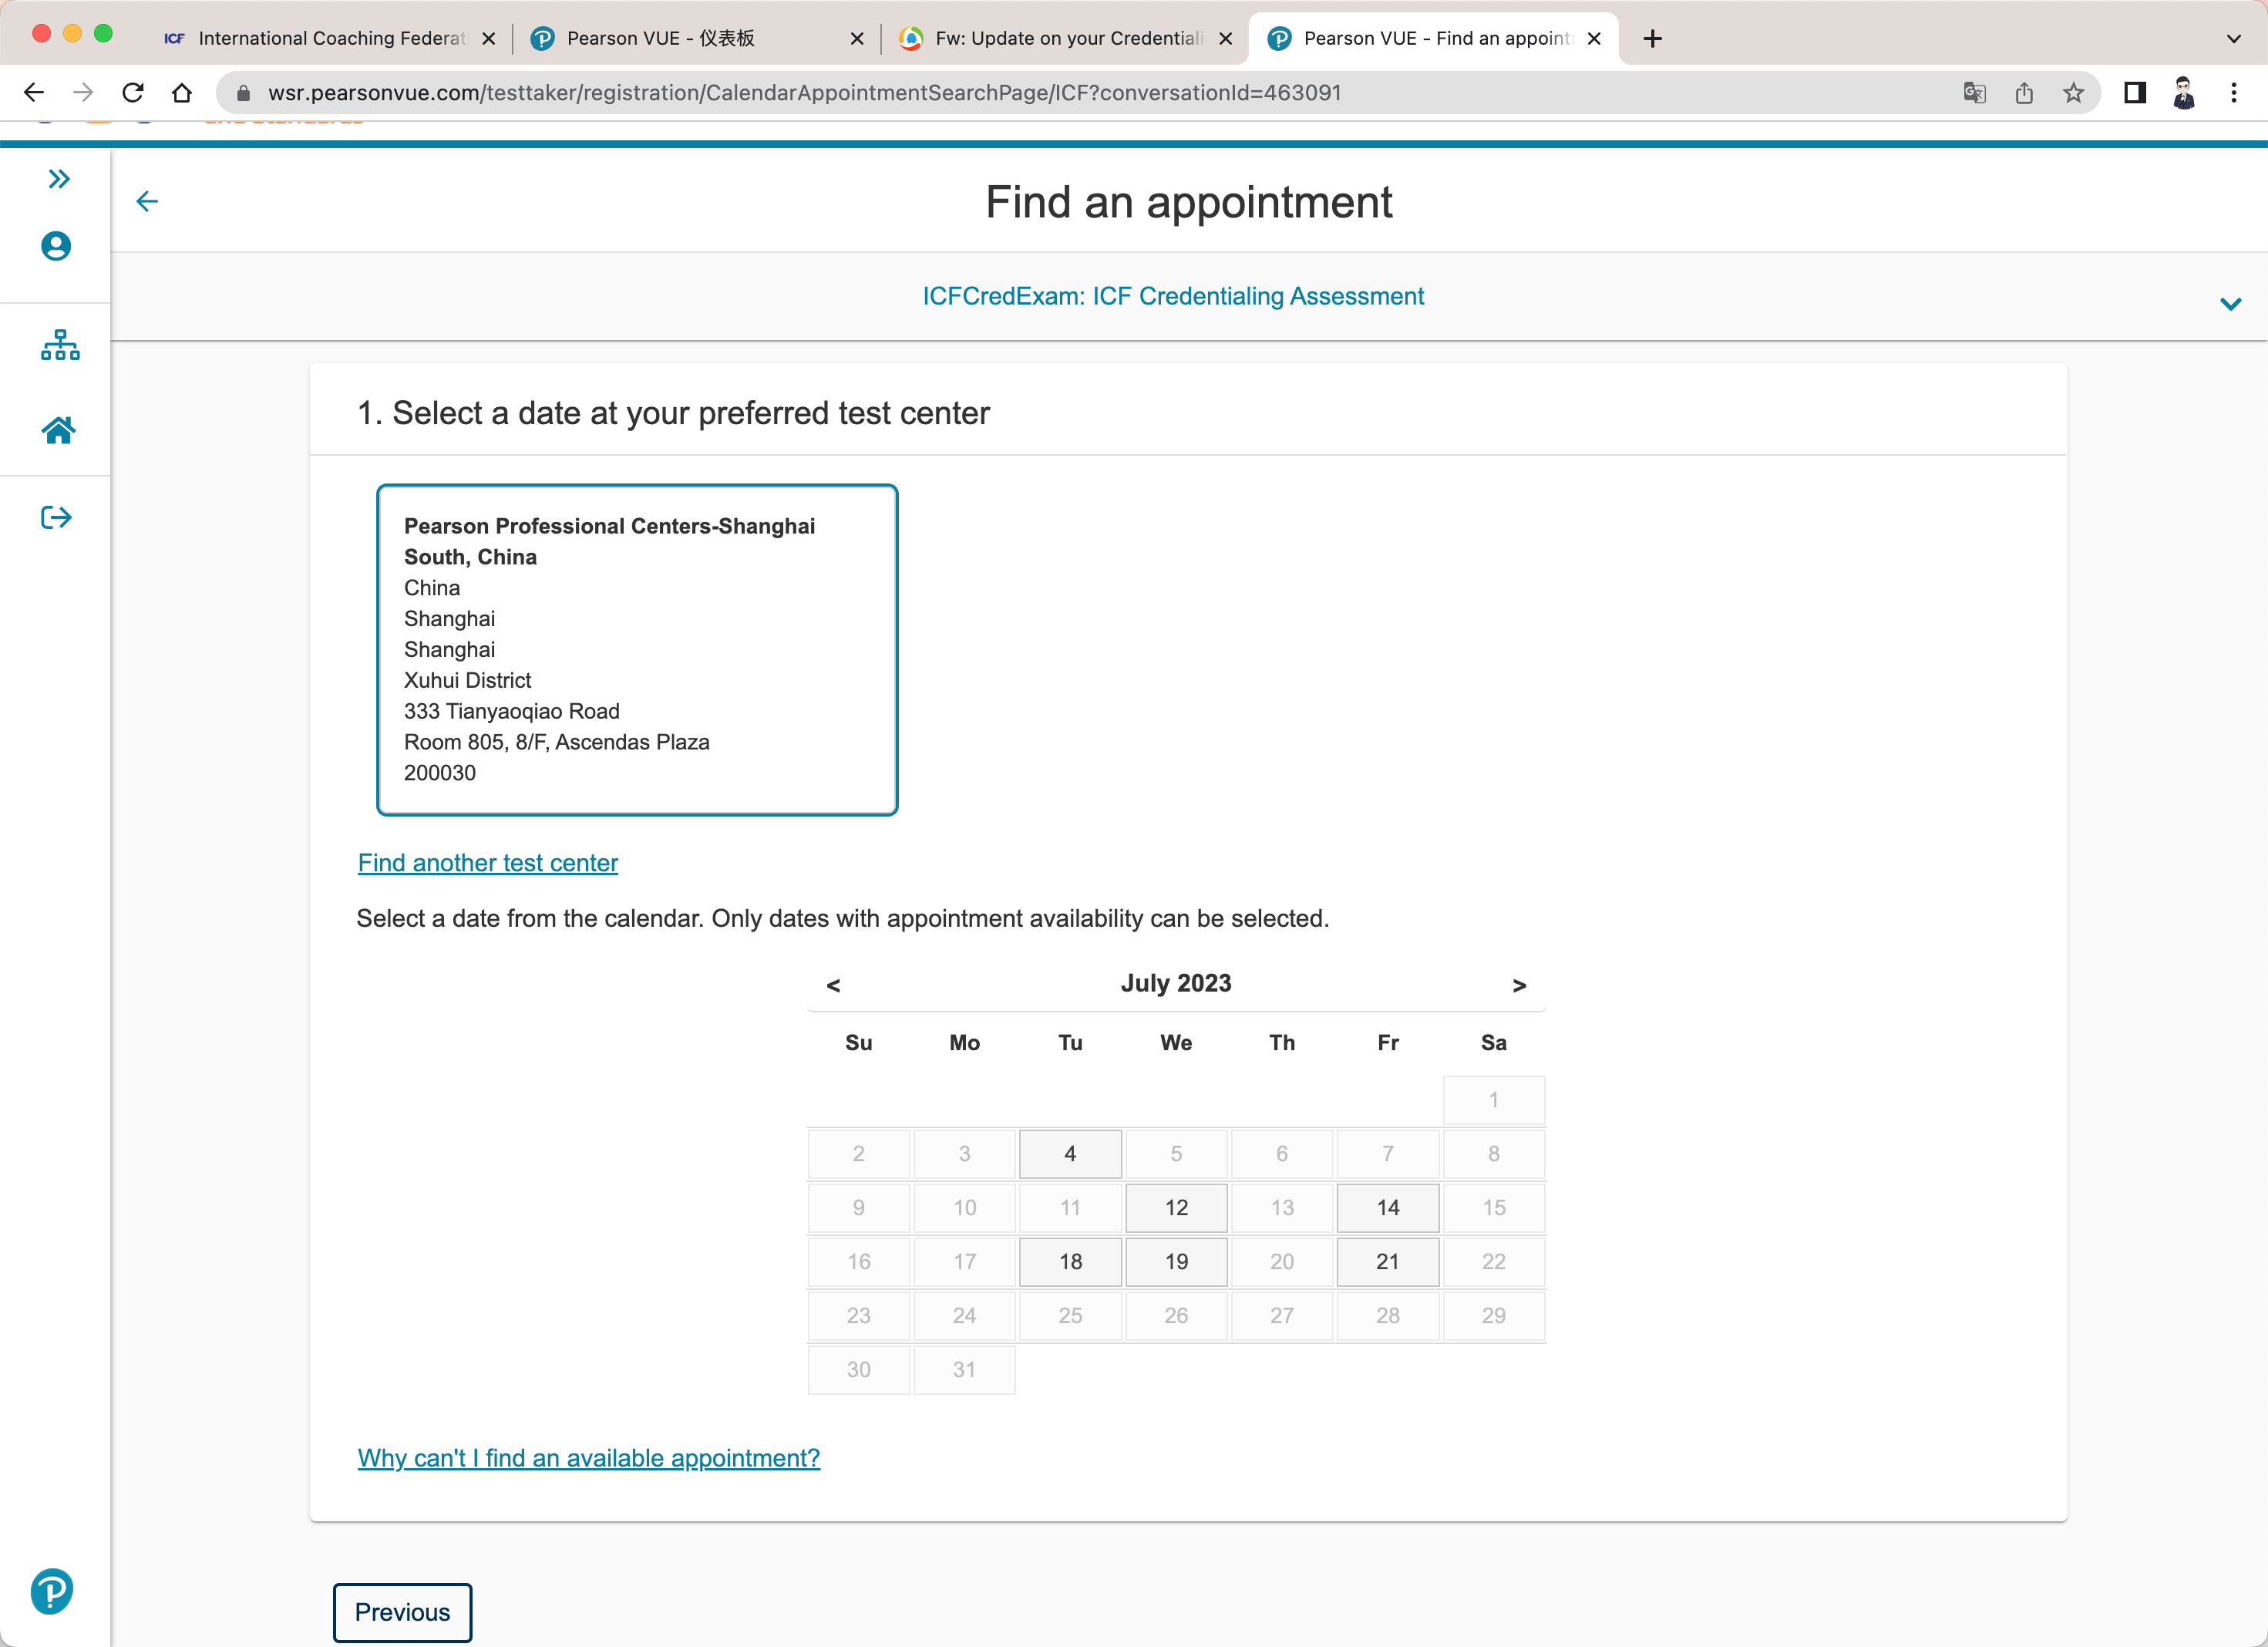
Task: Click the site map hierarchy icon
Action: [59, 345]
